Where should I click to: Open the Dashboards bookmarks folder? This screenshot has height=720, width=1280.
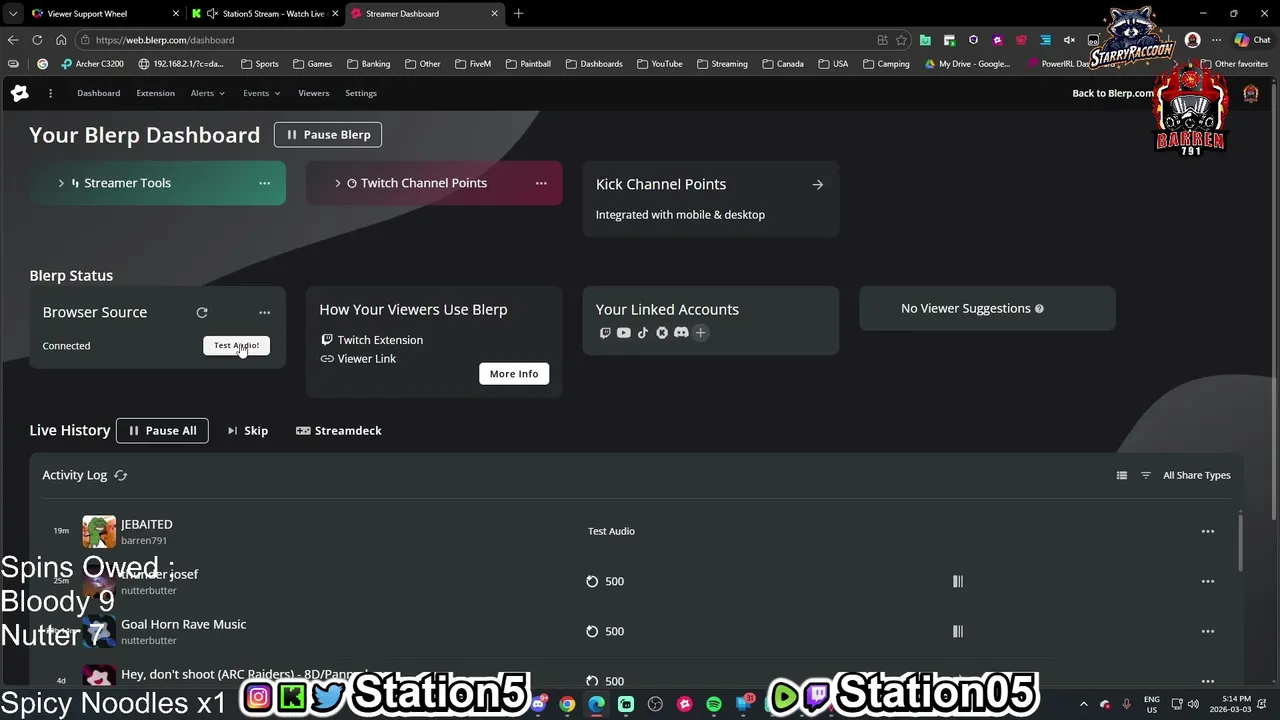coord(594,64)
